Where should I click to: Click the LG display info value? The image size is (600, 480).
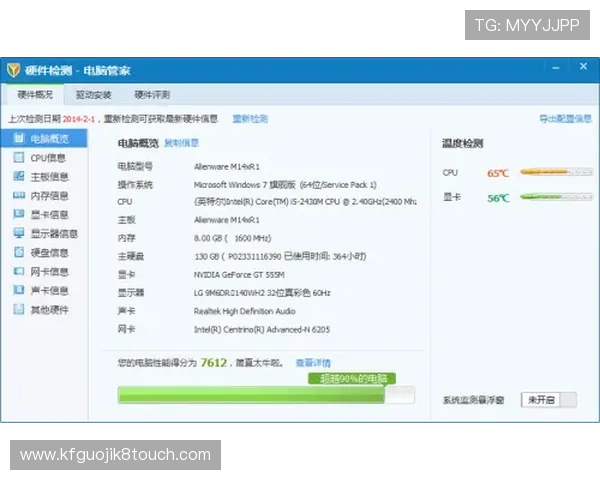[x=262, y=293]
